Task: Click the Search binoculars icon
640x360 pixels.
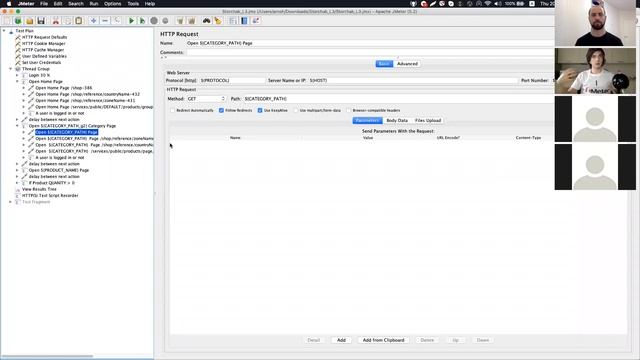Action: (x=207, y=20)
